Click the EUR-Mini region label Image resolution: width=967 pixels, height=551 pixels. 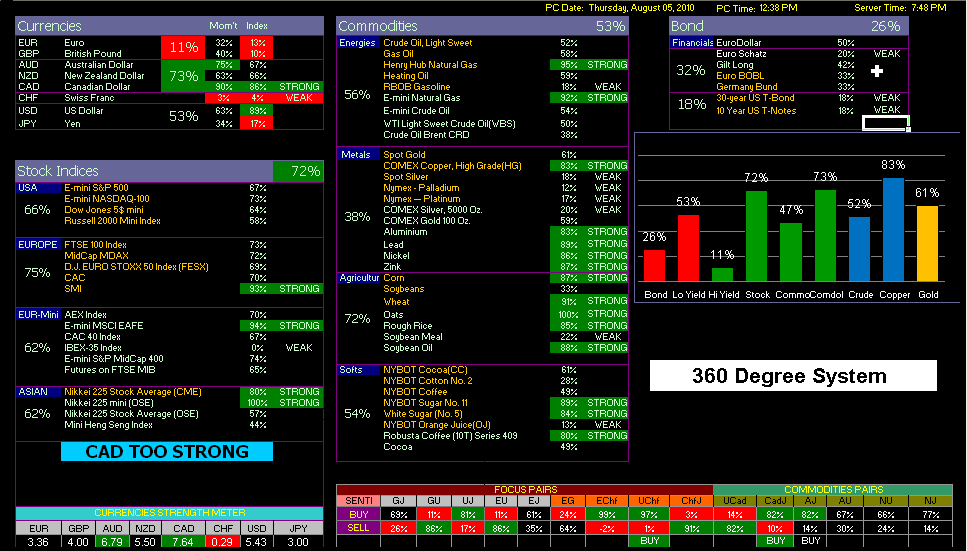[38, 314]
